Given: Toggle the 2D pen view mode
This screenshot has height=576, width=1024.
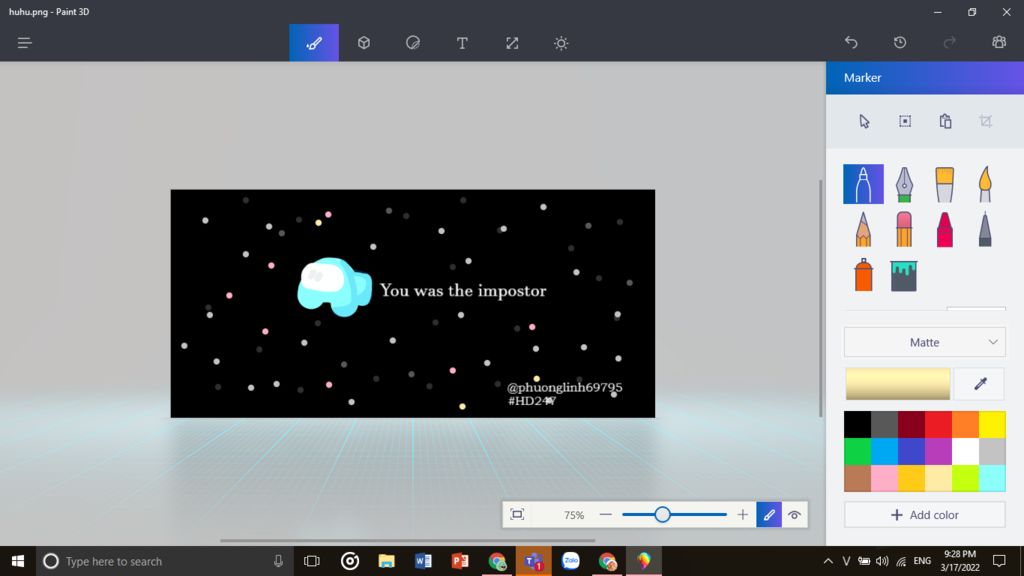Looking at the screenshot, I should (x=769, y=515).
